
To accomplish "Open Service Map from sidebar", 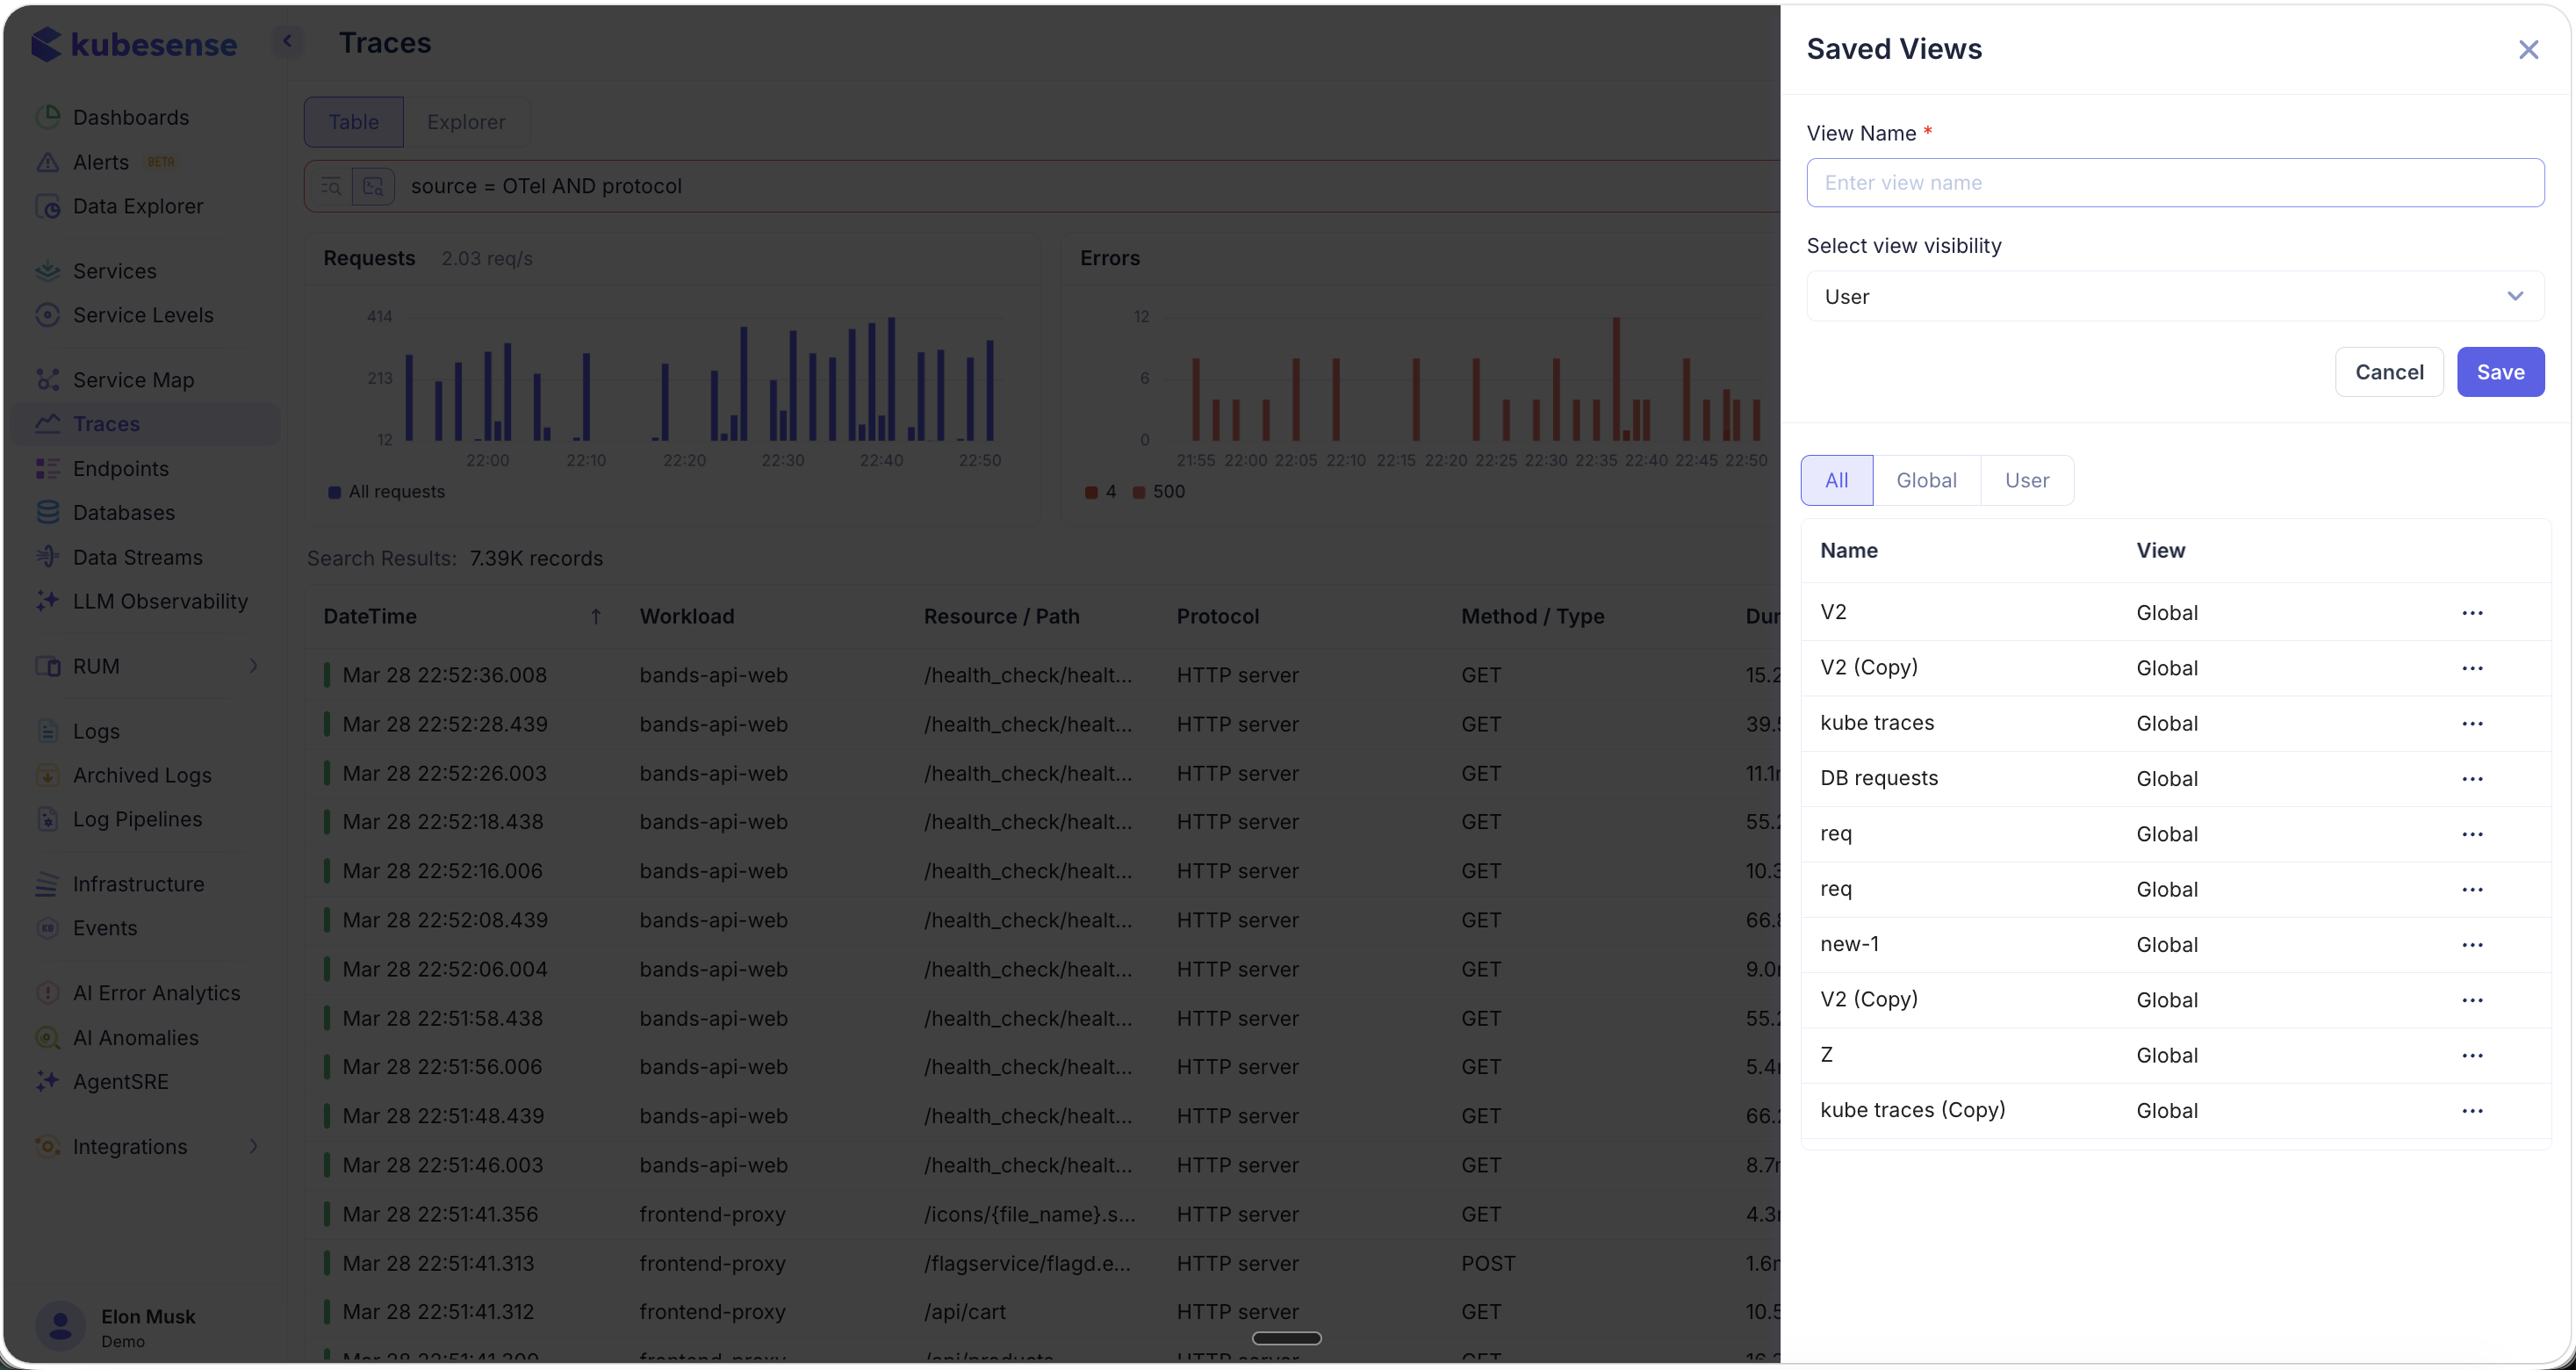I will click(133, 380).
